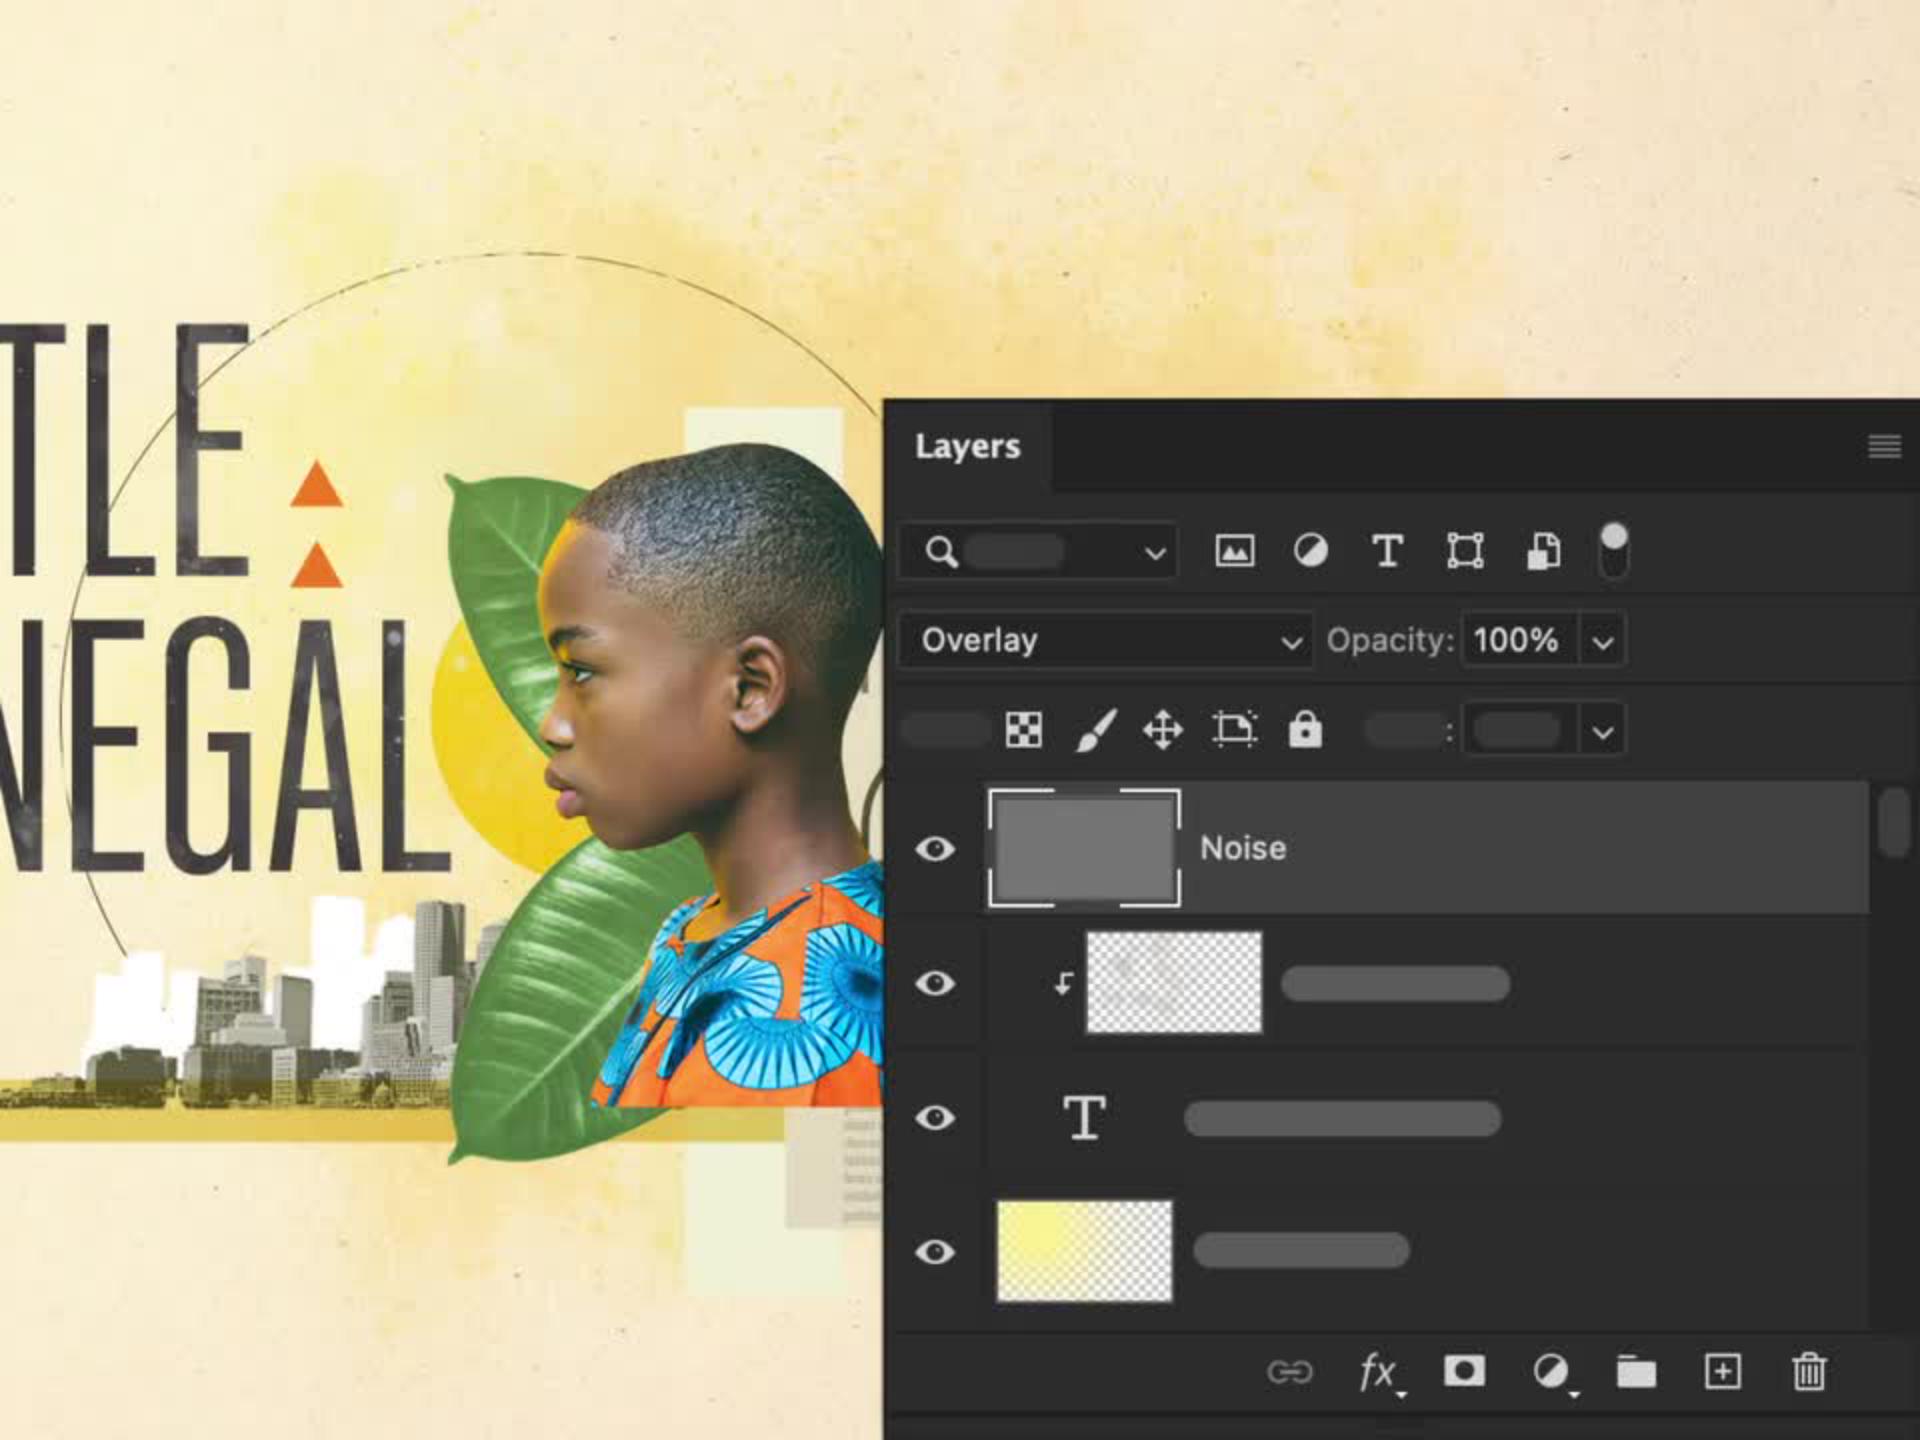Hide the text layer via its eye icon
The width and height of the screenshot is (1920, 1440).
coord(935,1117)
